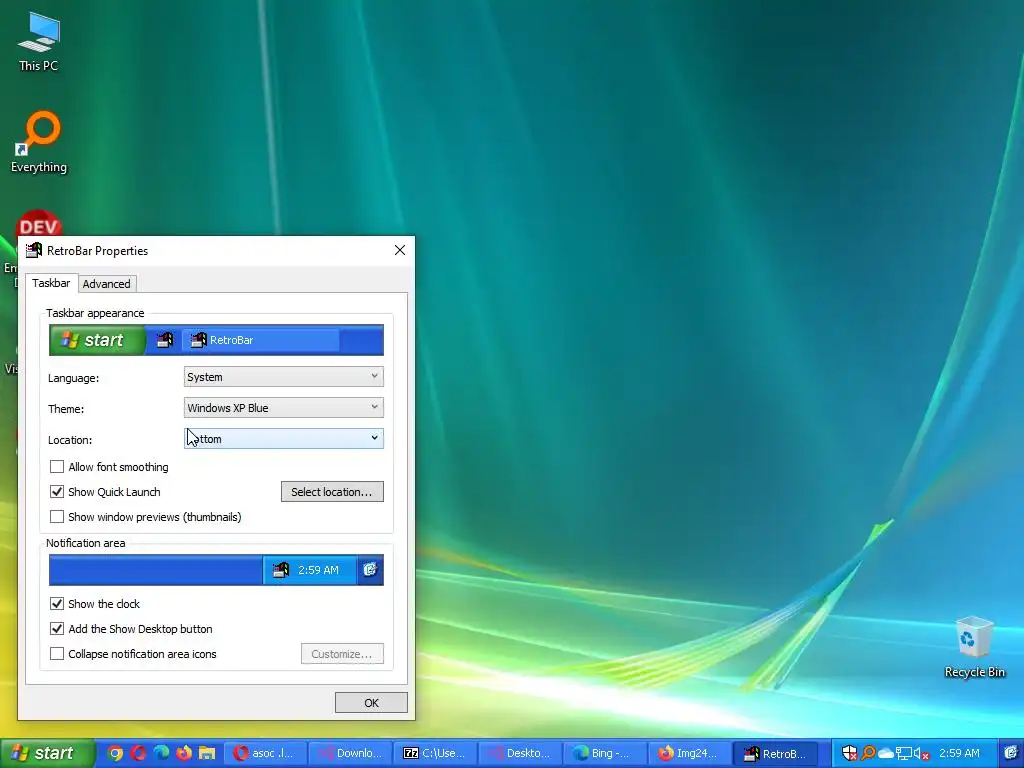Switch to the 'Deskto...' taskbar window

tap(520, 753)
